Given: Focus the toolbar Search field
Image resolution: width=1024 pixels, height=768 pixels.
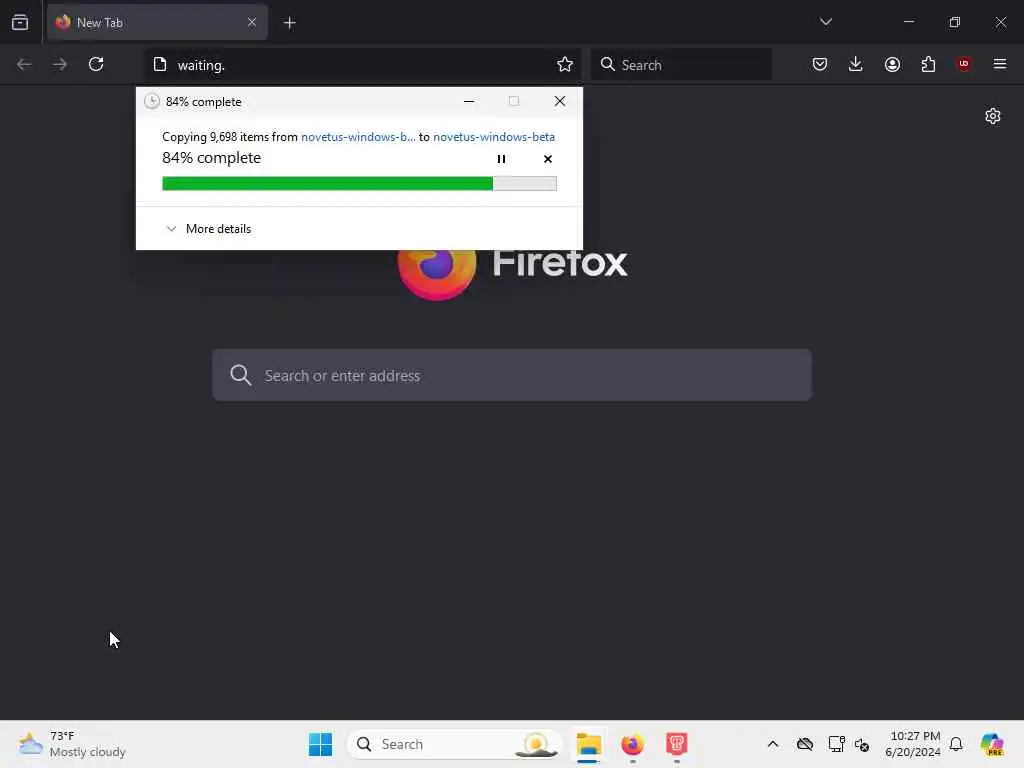Looking at the screenshot, I should pos(681,65).
